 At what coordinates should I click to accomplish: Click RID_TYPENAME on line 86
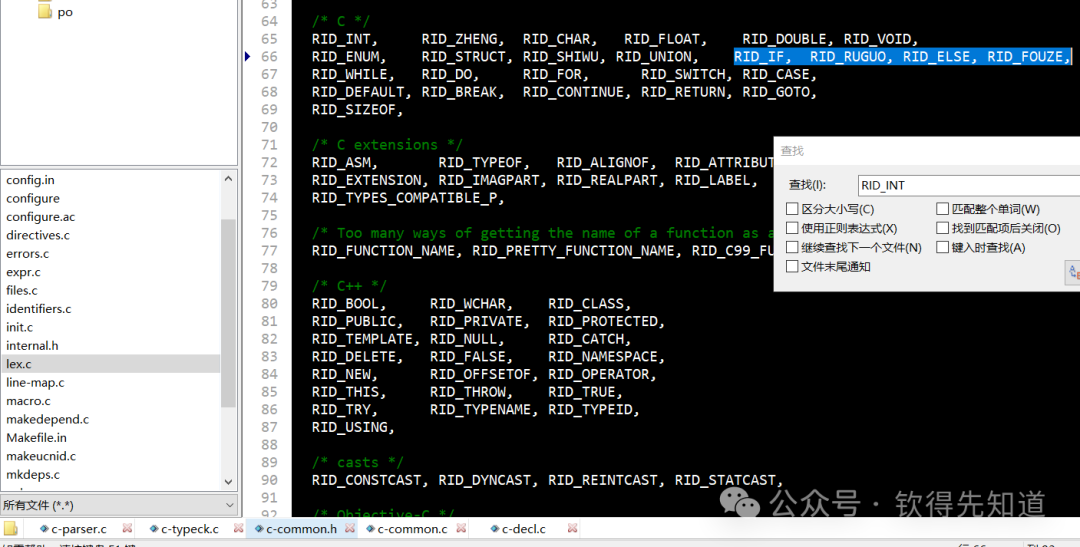point(481,410)
